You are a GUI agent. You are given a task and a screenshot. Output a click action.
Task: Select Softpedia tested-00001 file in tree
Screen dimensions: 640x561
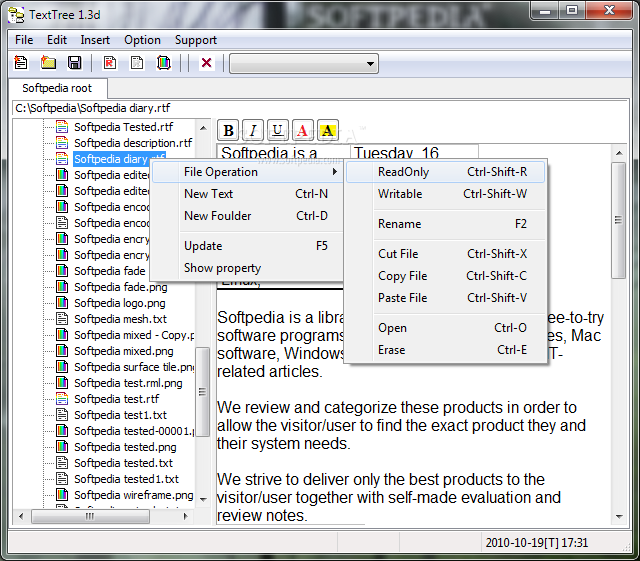[134, 431]
